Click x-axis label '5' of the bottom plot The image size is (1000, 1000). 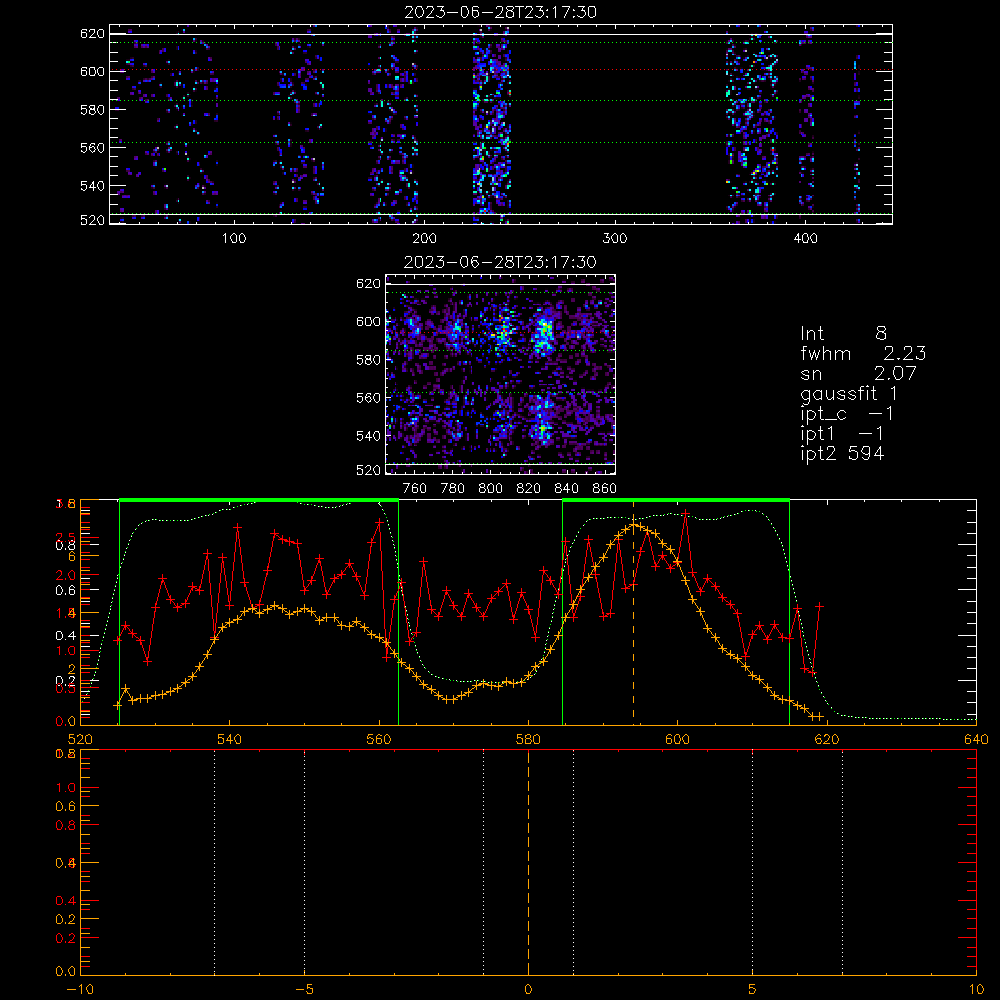click(x=753, y=990)
